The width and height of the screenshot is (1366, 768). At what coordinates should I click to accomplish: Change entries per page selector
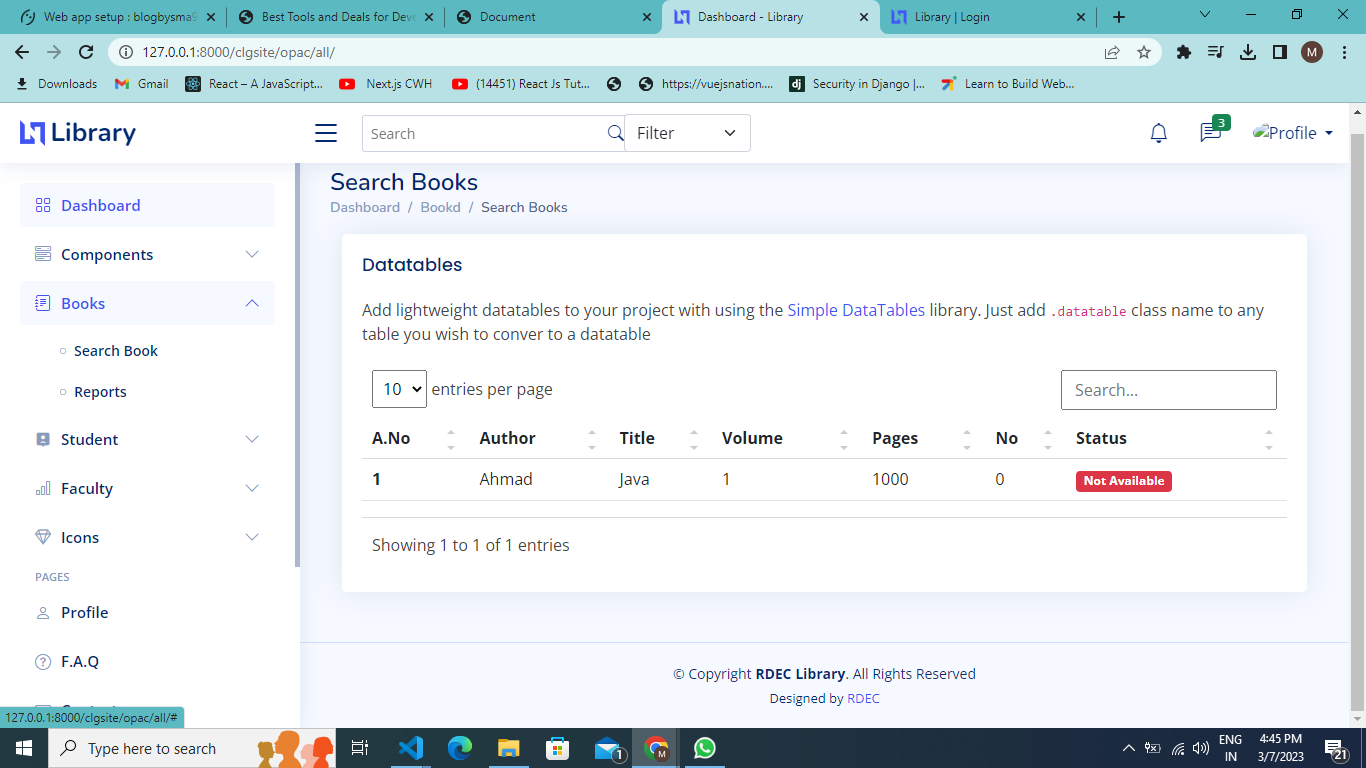pyautogui.click(x=399, y=389)
